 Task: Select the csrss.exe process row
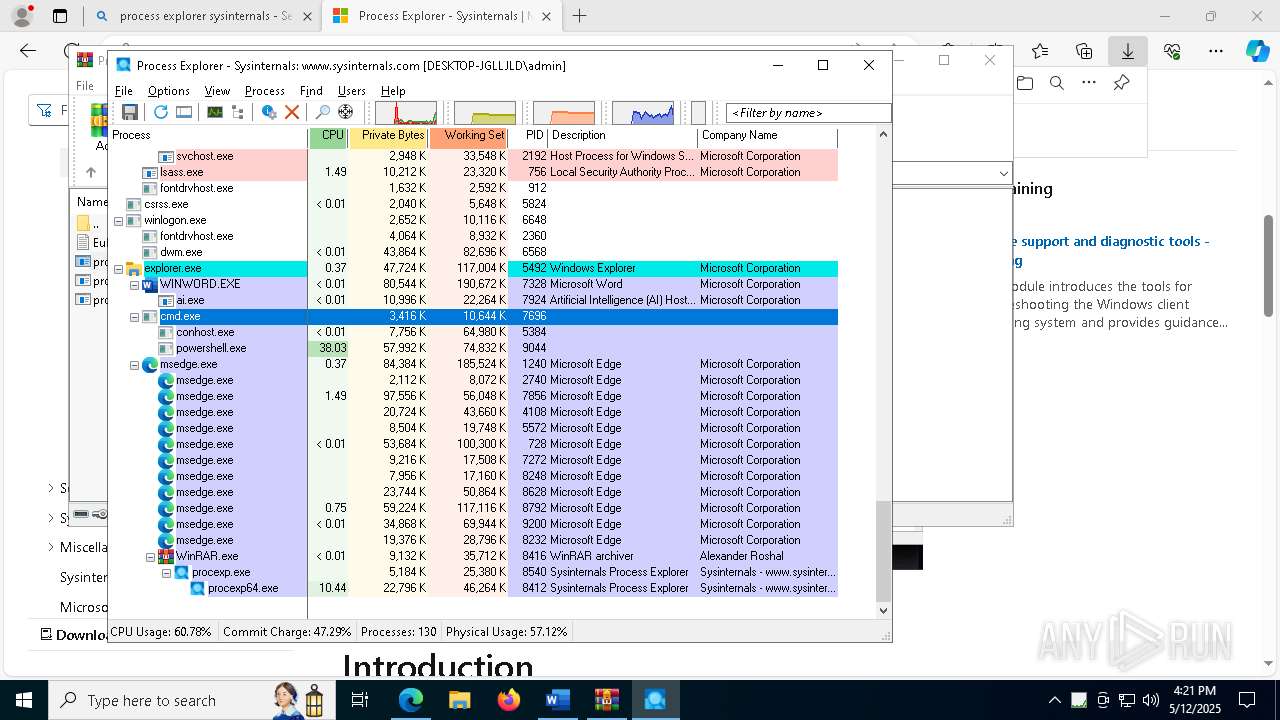472,204
